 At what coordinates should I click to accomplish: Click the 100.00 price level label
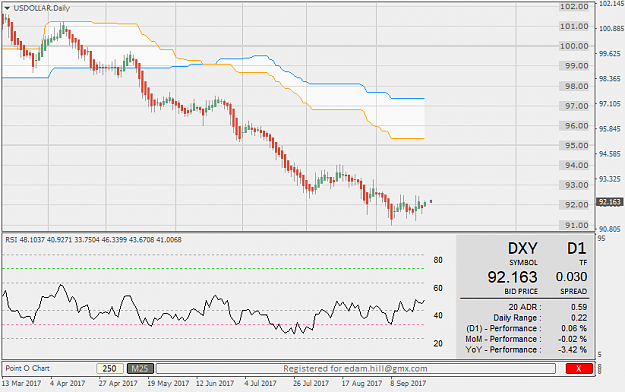tap(574, 46)
